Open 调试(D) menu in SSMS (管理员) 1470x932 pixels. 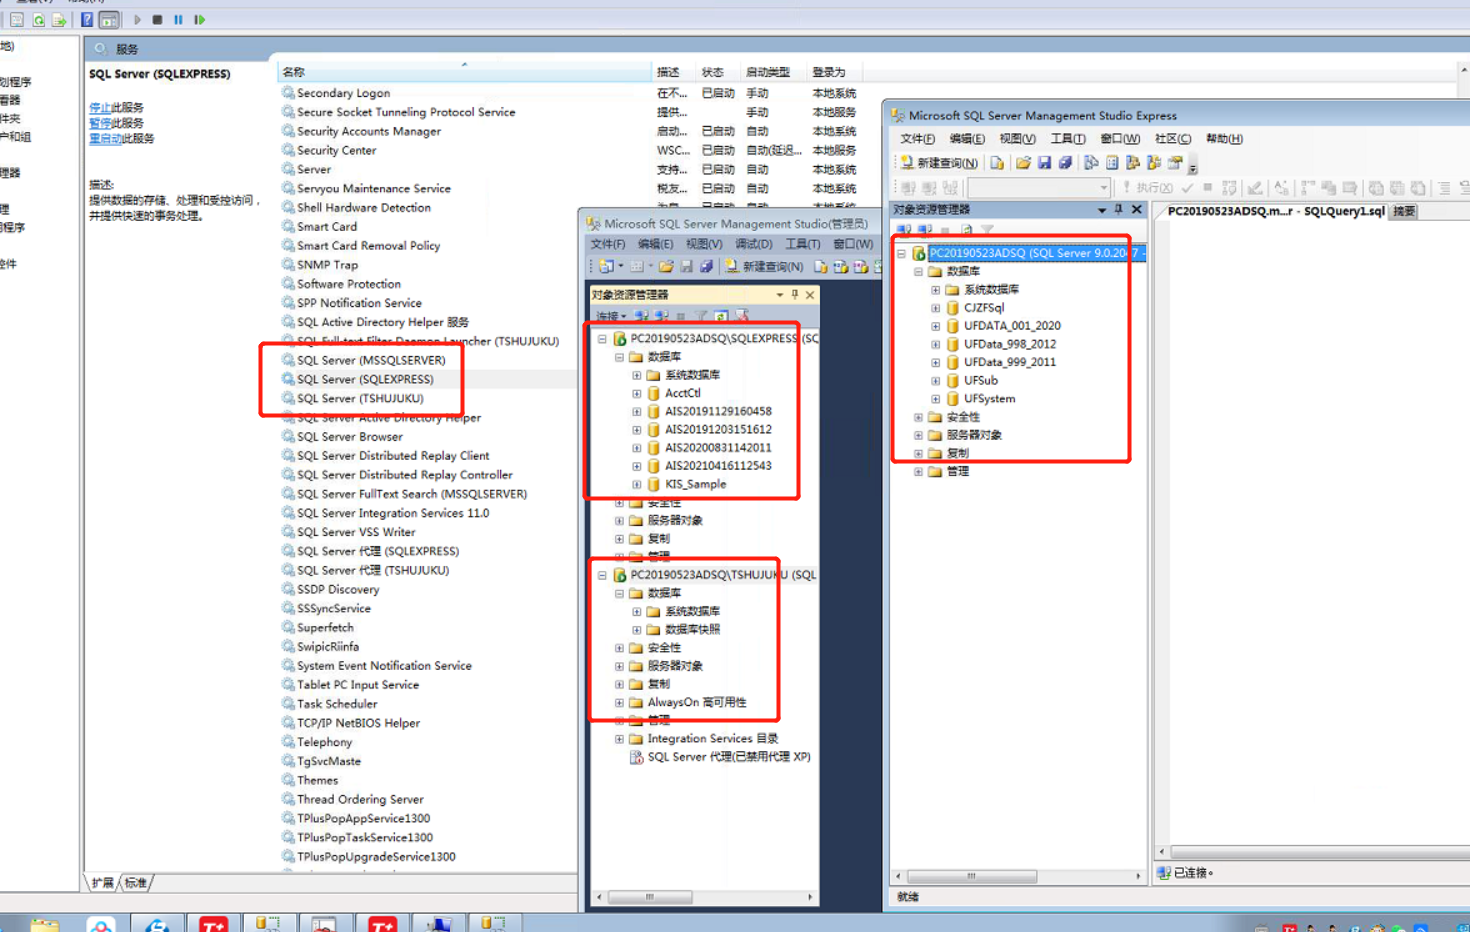[754, 244]
